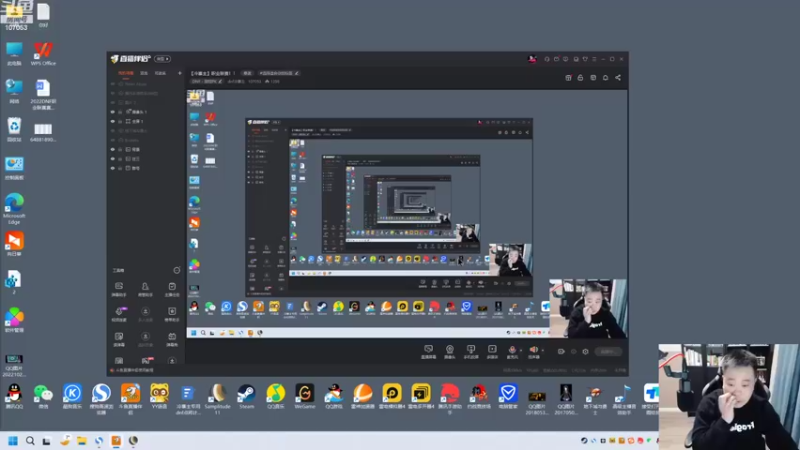
Task: Click the share icon at top right of preview
Action: click(x=618, y=78)
